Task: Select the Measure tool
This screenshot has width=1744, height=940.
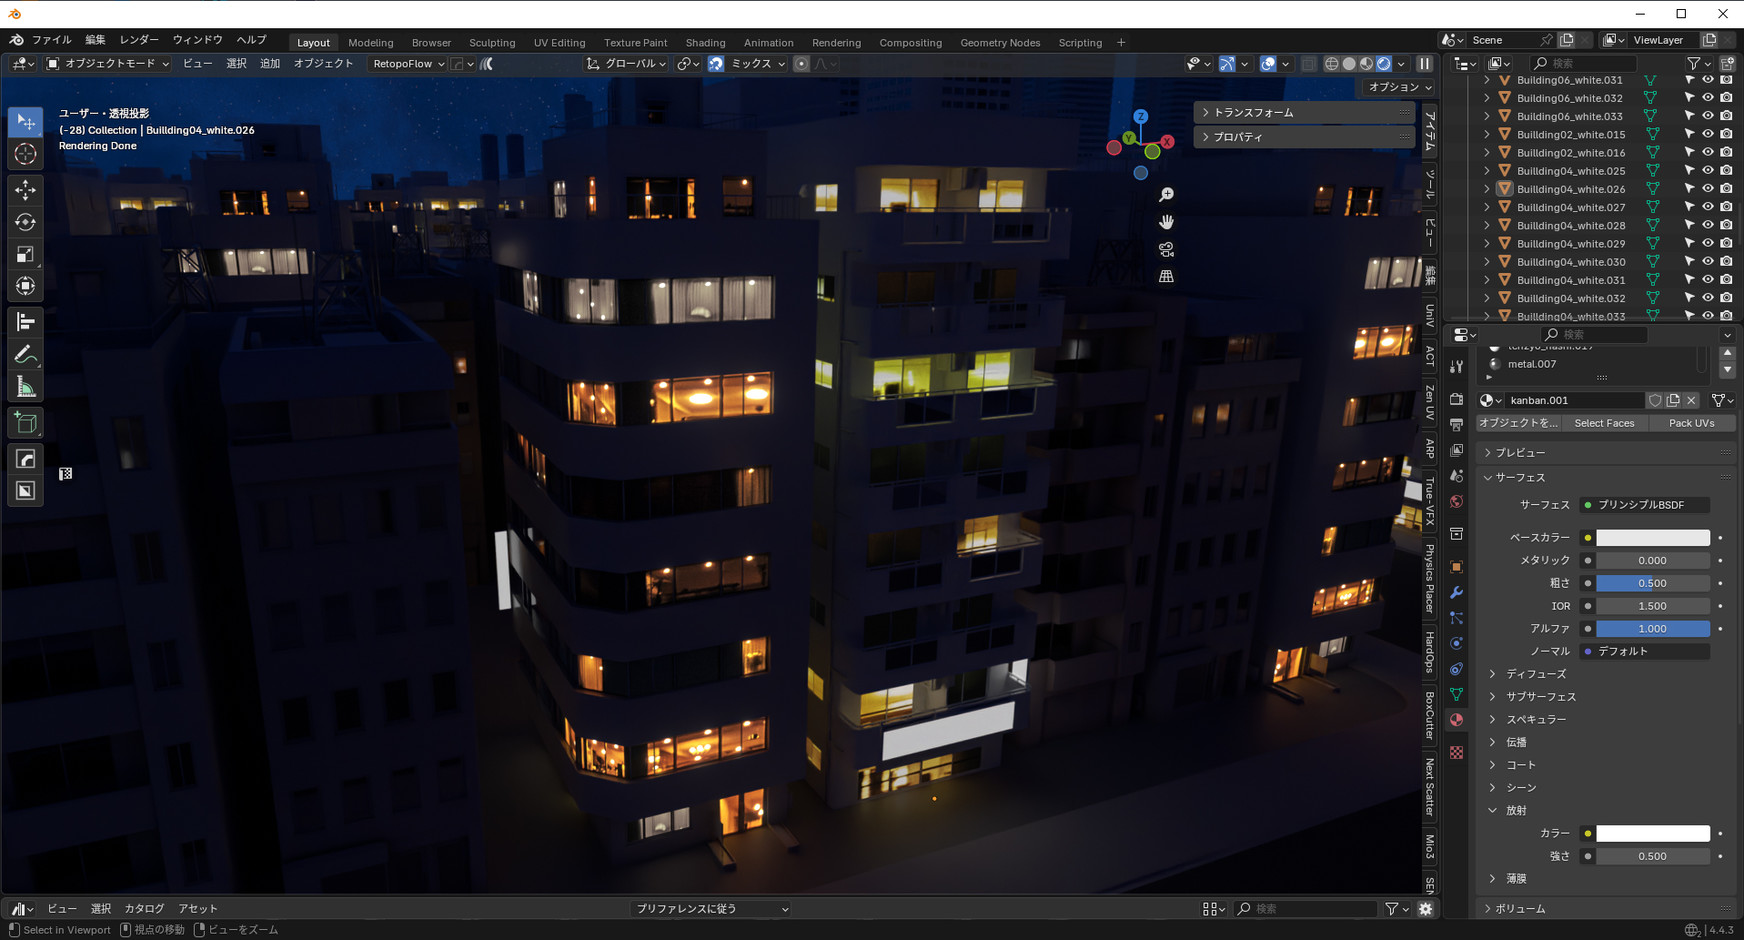Action: pos(26,387)
